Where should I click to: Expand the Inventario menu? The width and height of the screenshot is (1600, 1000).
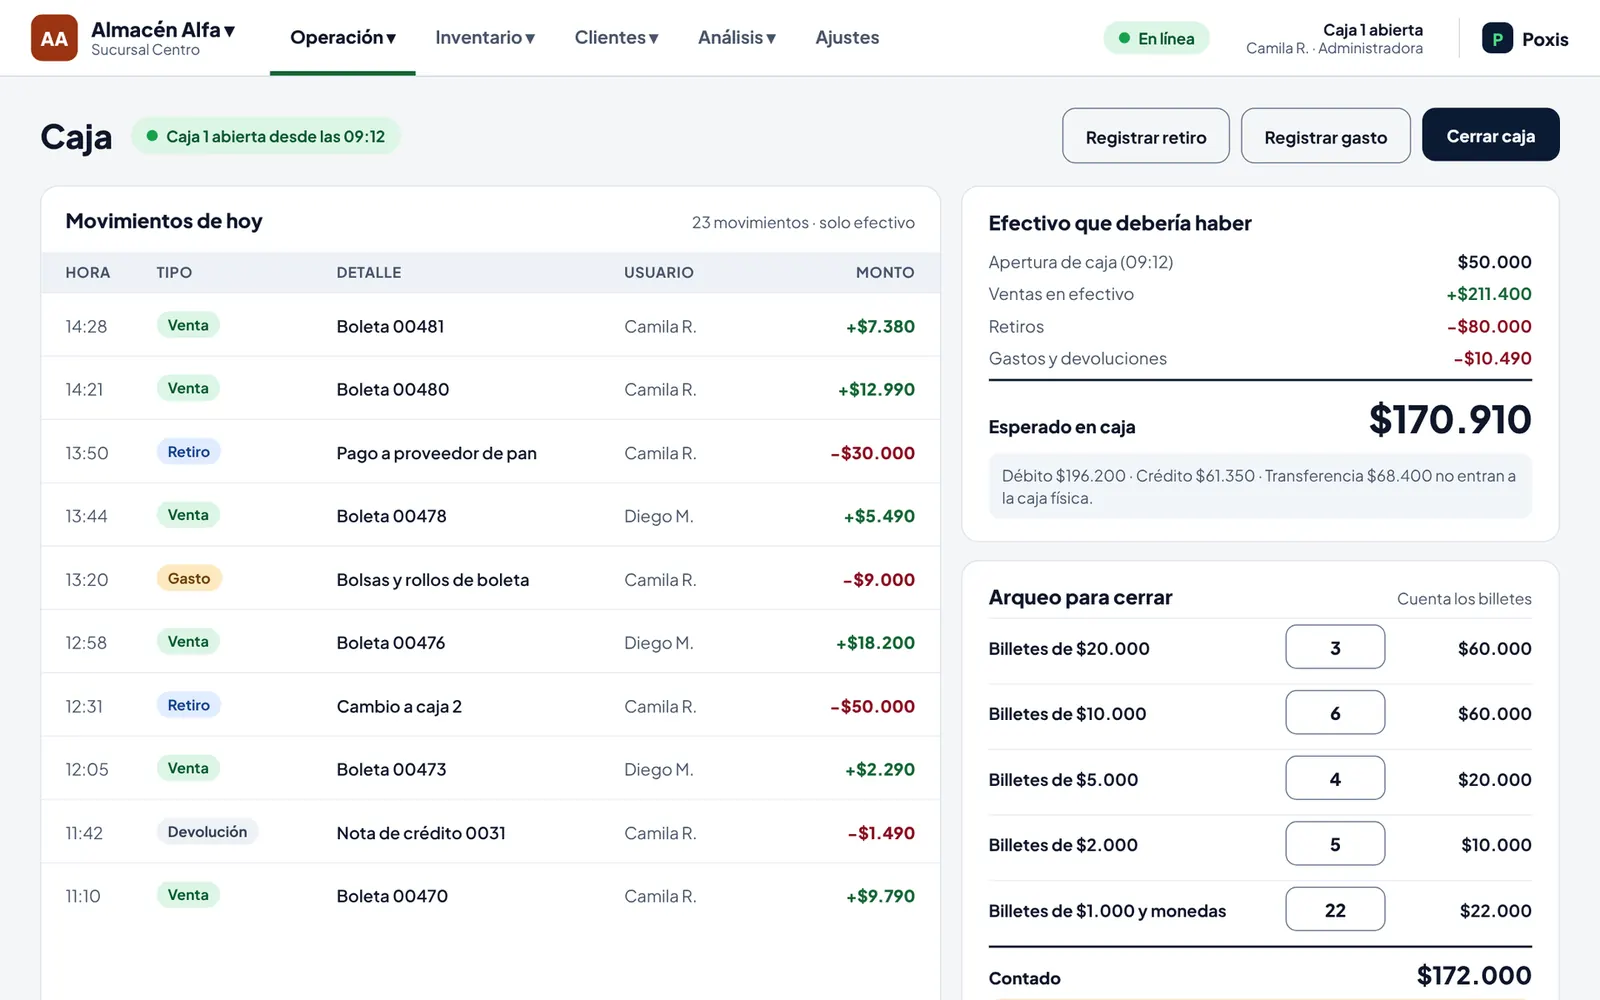click(x=485, y=38)
